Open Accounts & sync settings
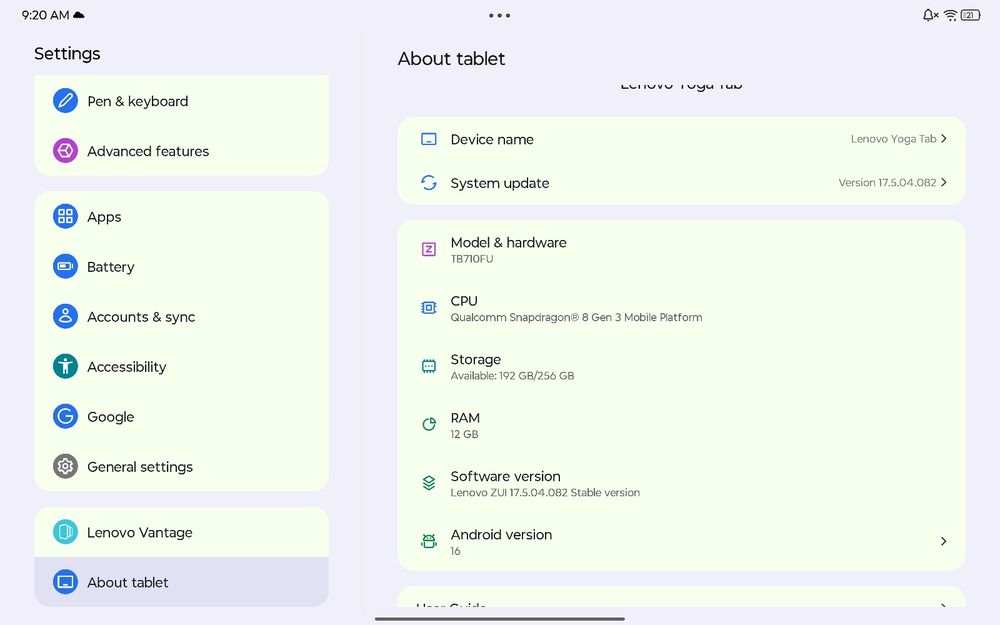1000x625 pixels. [x=182, y=316]
